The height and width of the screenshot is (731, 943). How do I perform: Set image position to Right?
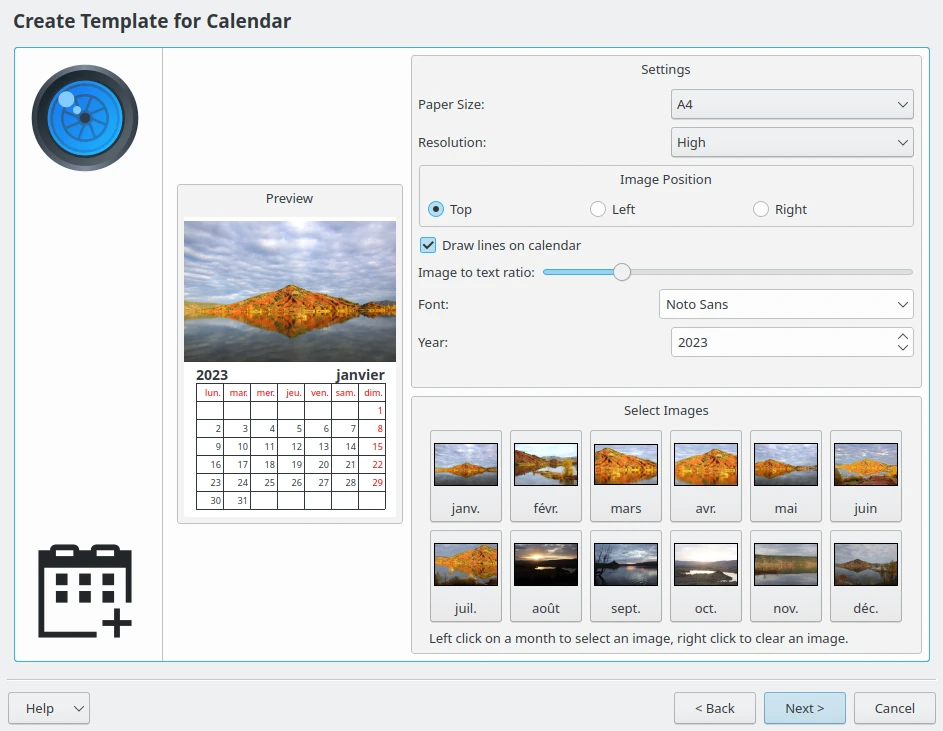click(x=761, y=209)
